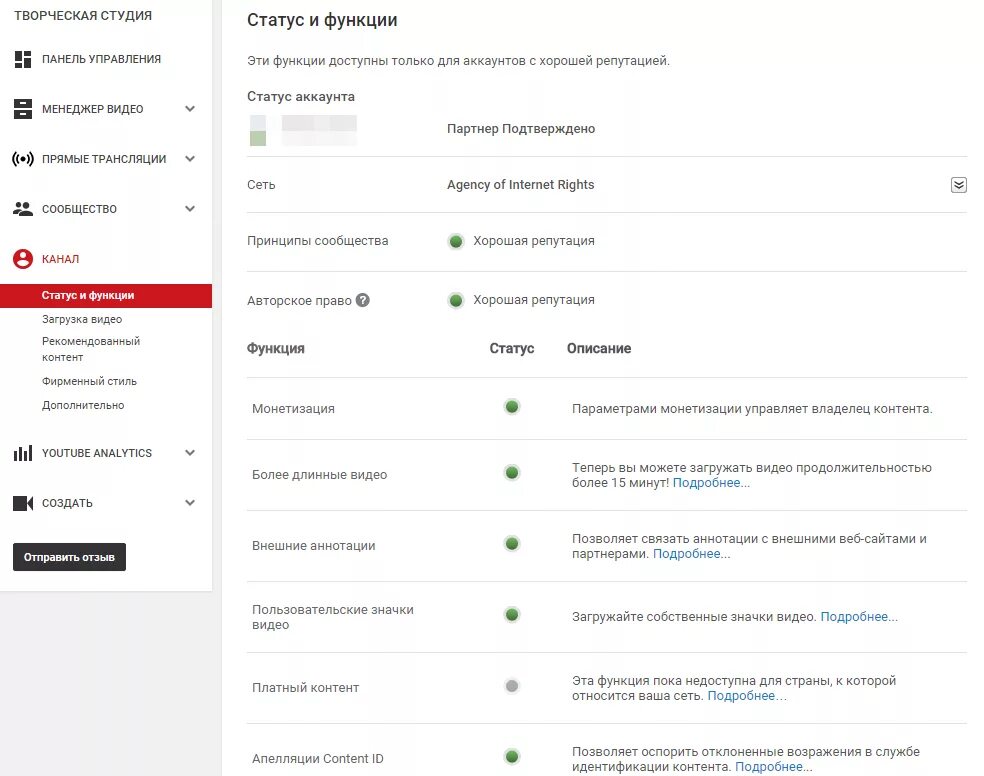Open Сообщество menu item
The width and height of the screenshot is (984, 776).
[x=80, y=210]
